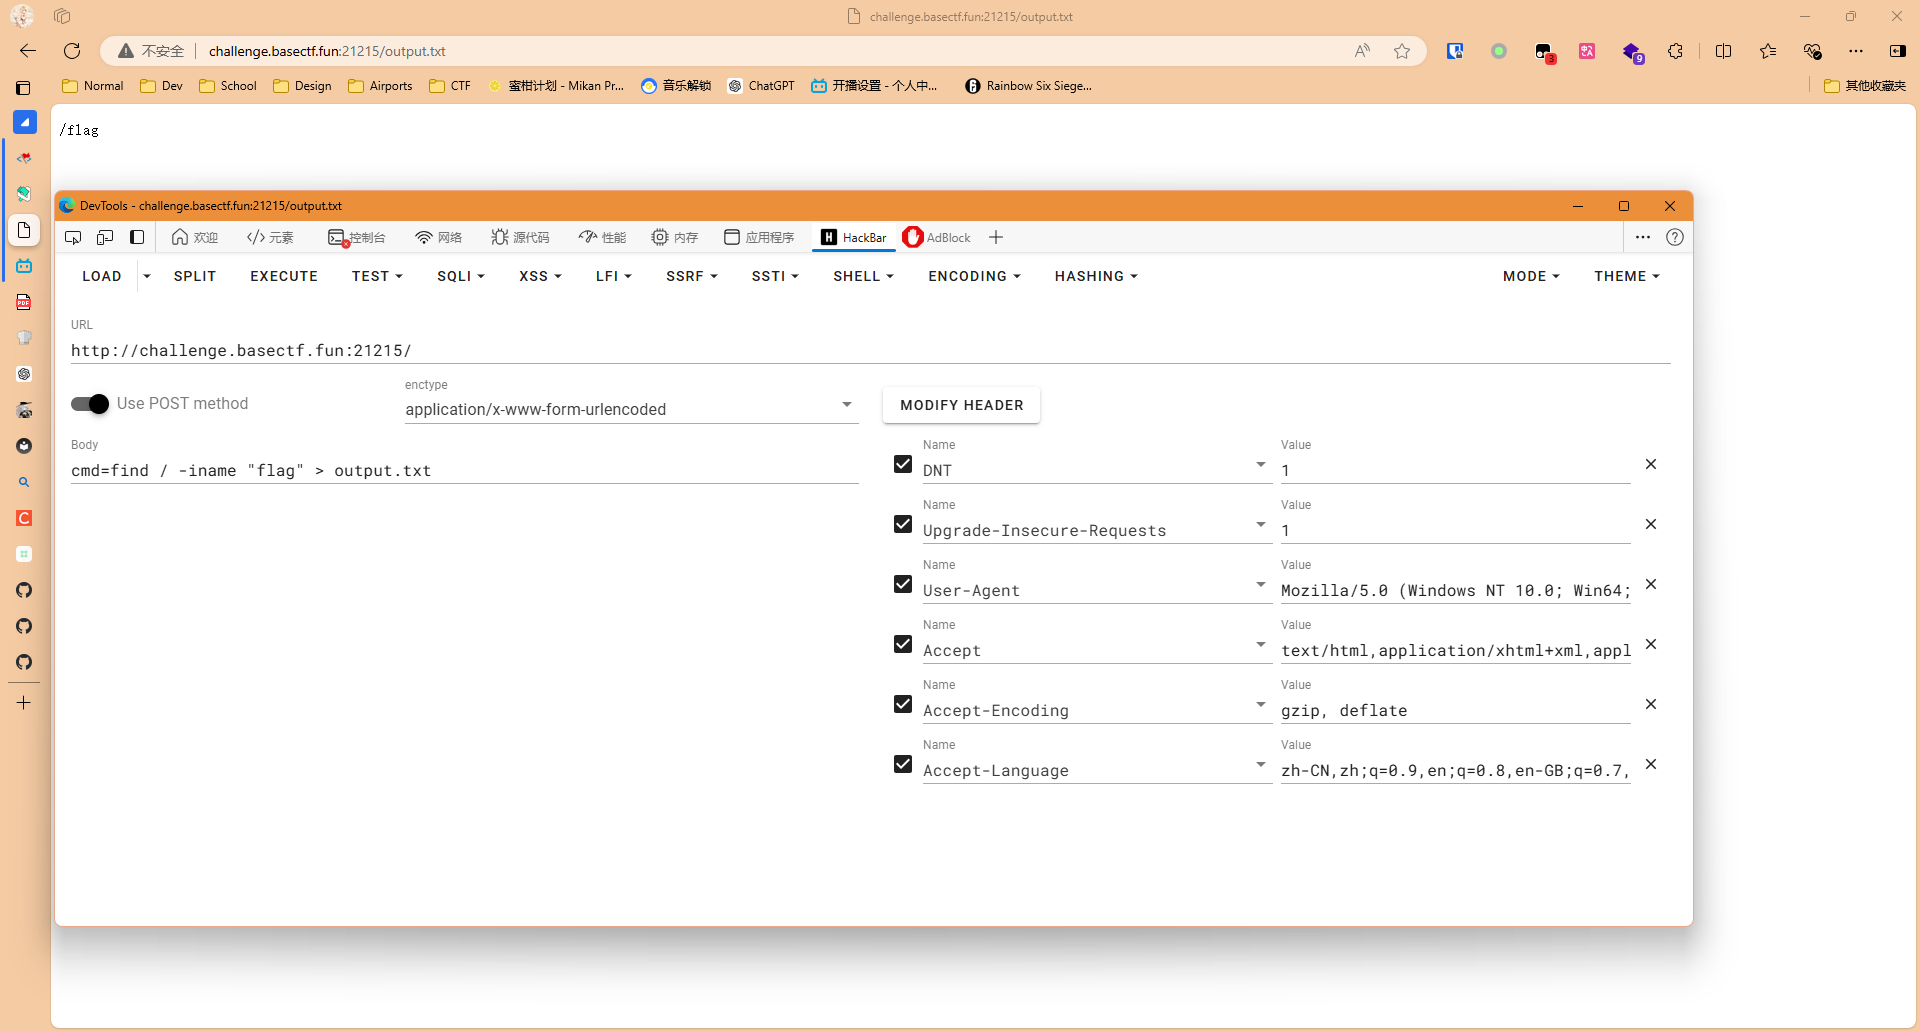Click the MODIFY HEADER button
Viewport: 1920px width, 1032px height.
click(961, 405)
